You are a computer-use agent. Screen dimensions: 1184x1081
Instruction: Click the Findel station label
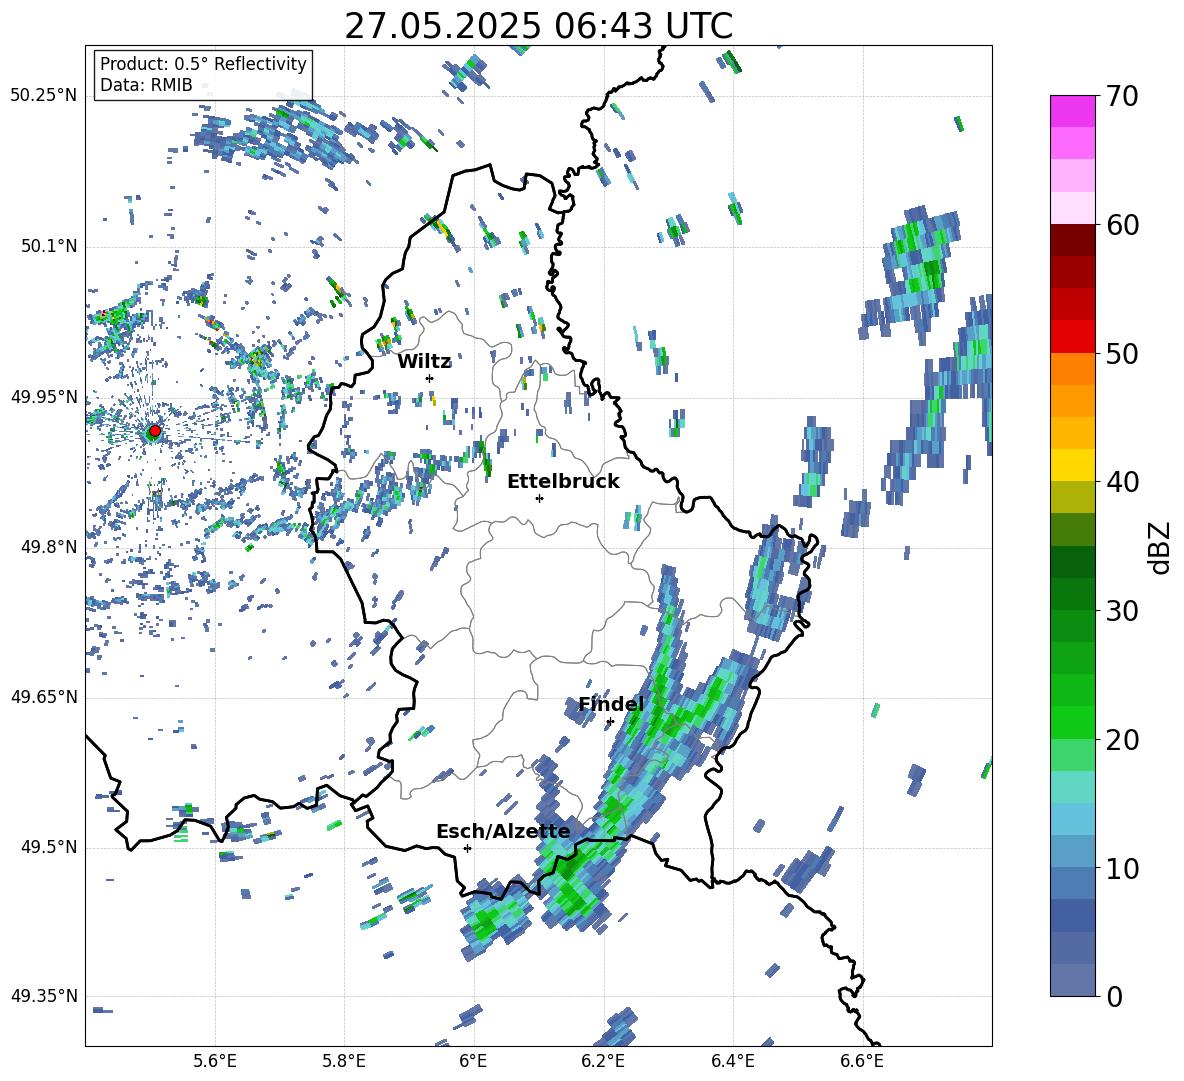[x=611, y=704]
